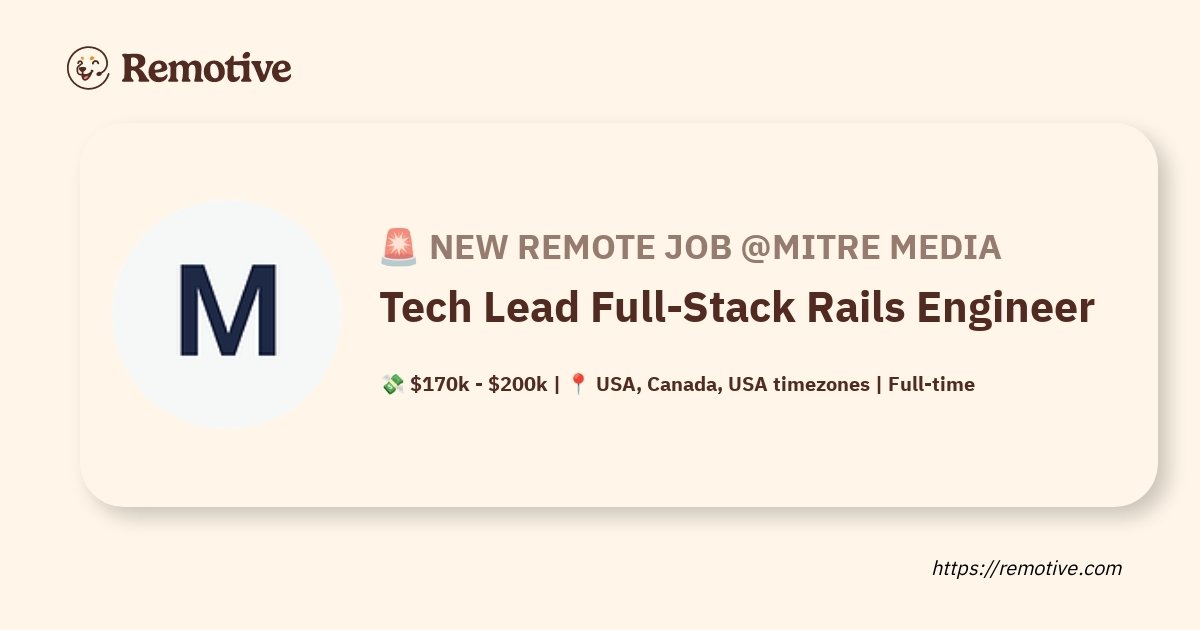1200x630 pixels.
Task: Select the "NEW REMOTE JOB" heading text
Action: tap(580, 248)
